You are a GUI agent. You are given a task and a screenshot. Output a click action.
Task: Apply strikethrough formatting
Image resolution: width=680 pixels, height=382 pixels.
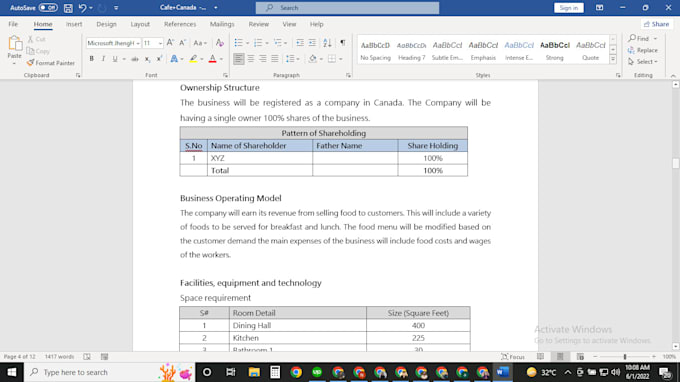(135, 59)
